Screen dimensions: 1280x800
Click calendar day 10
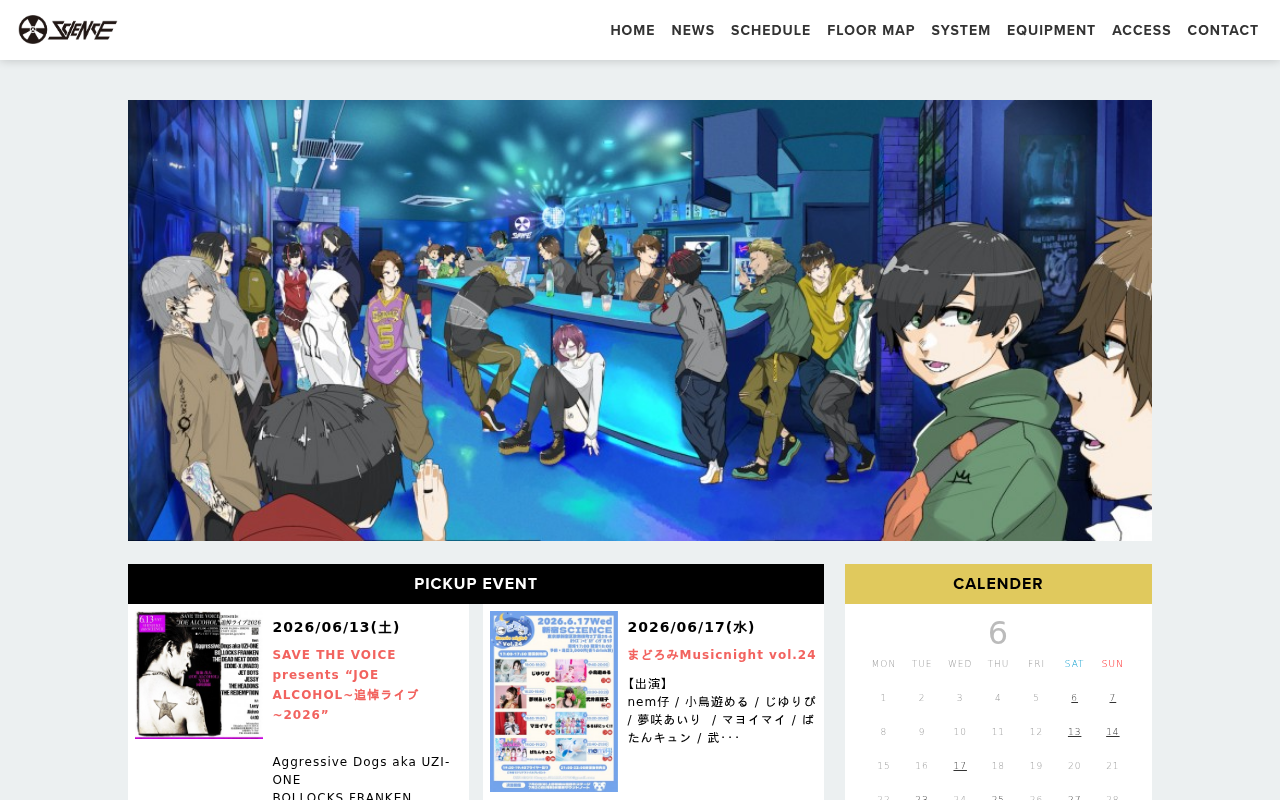960,732
